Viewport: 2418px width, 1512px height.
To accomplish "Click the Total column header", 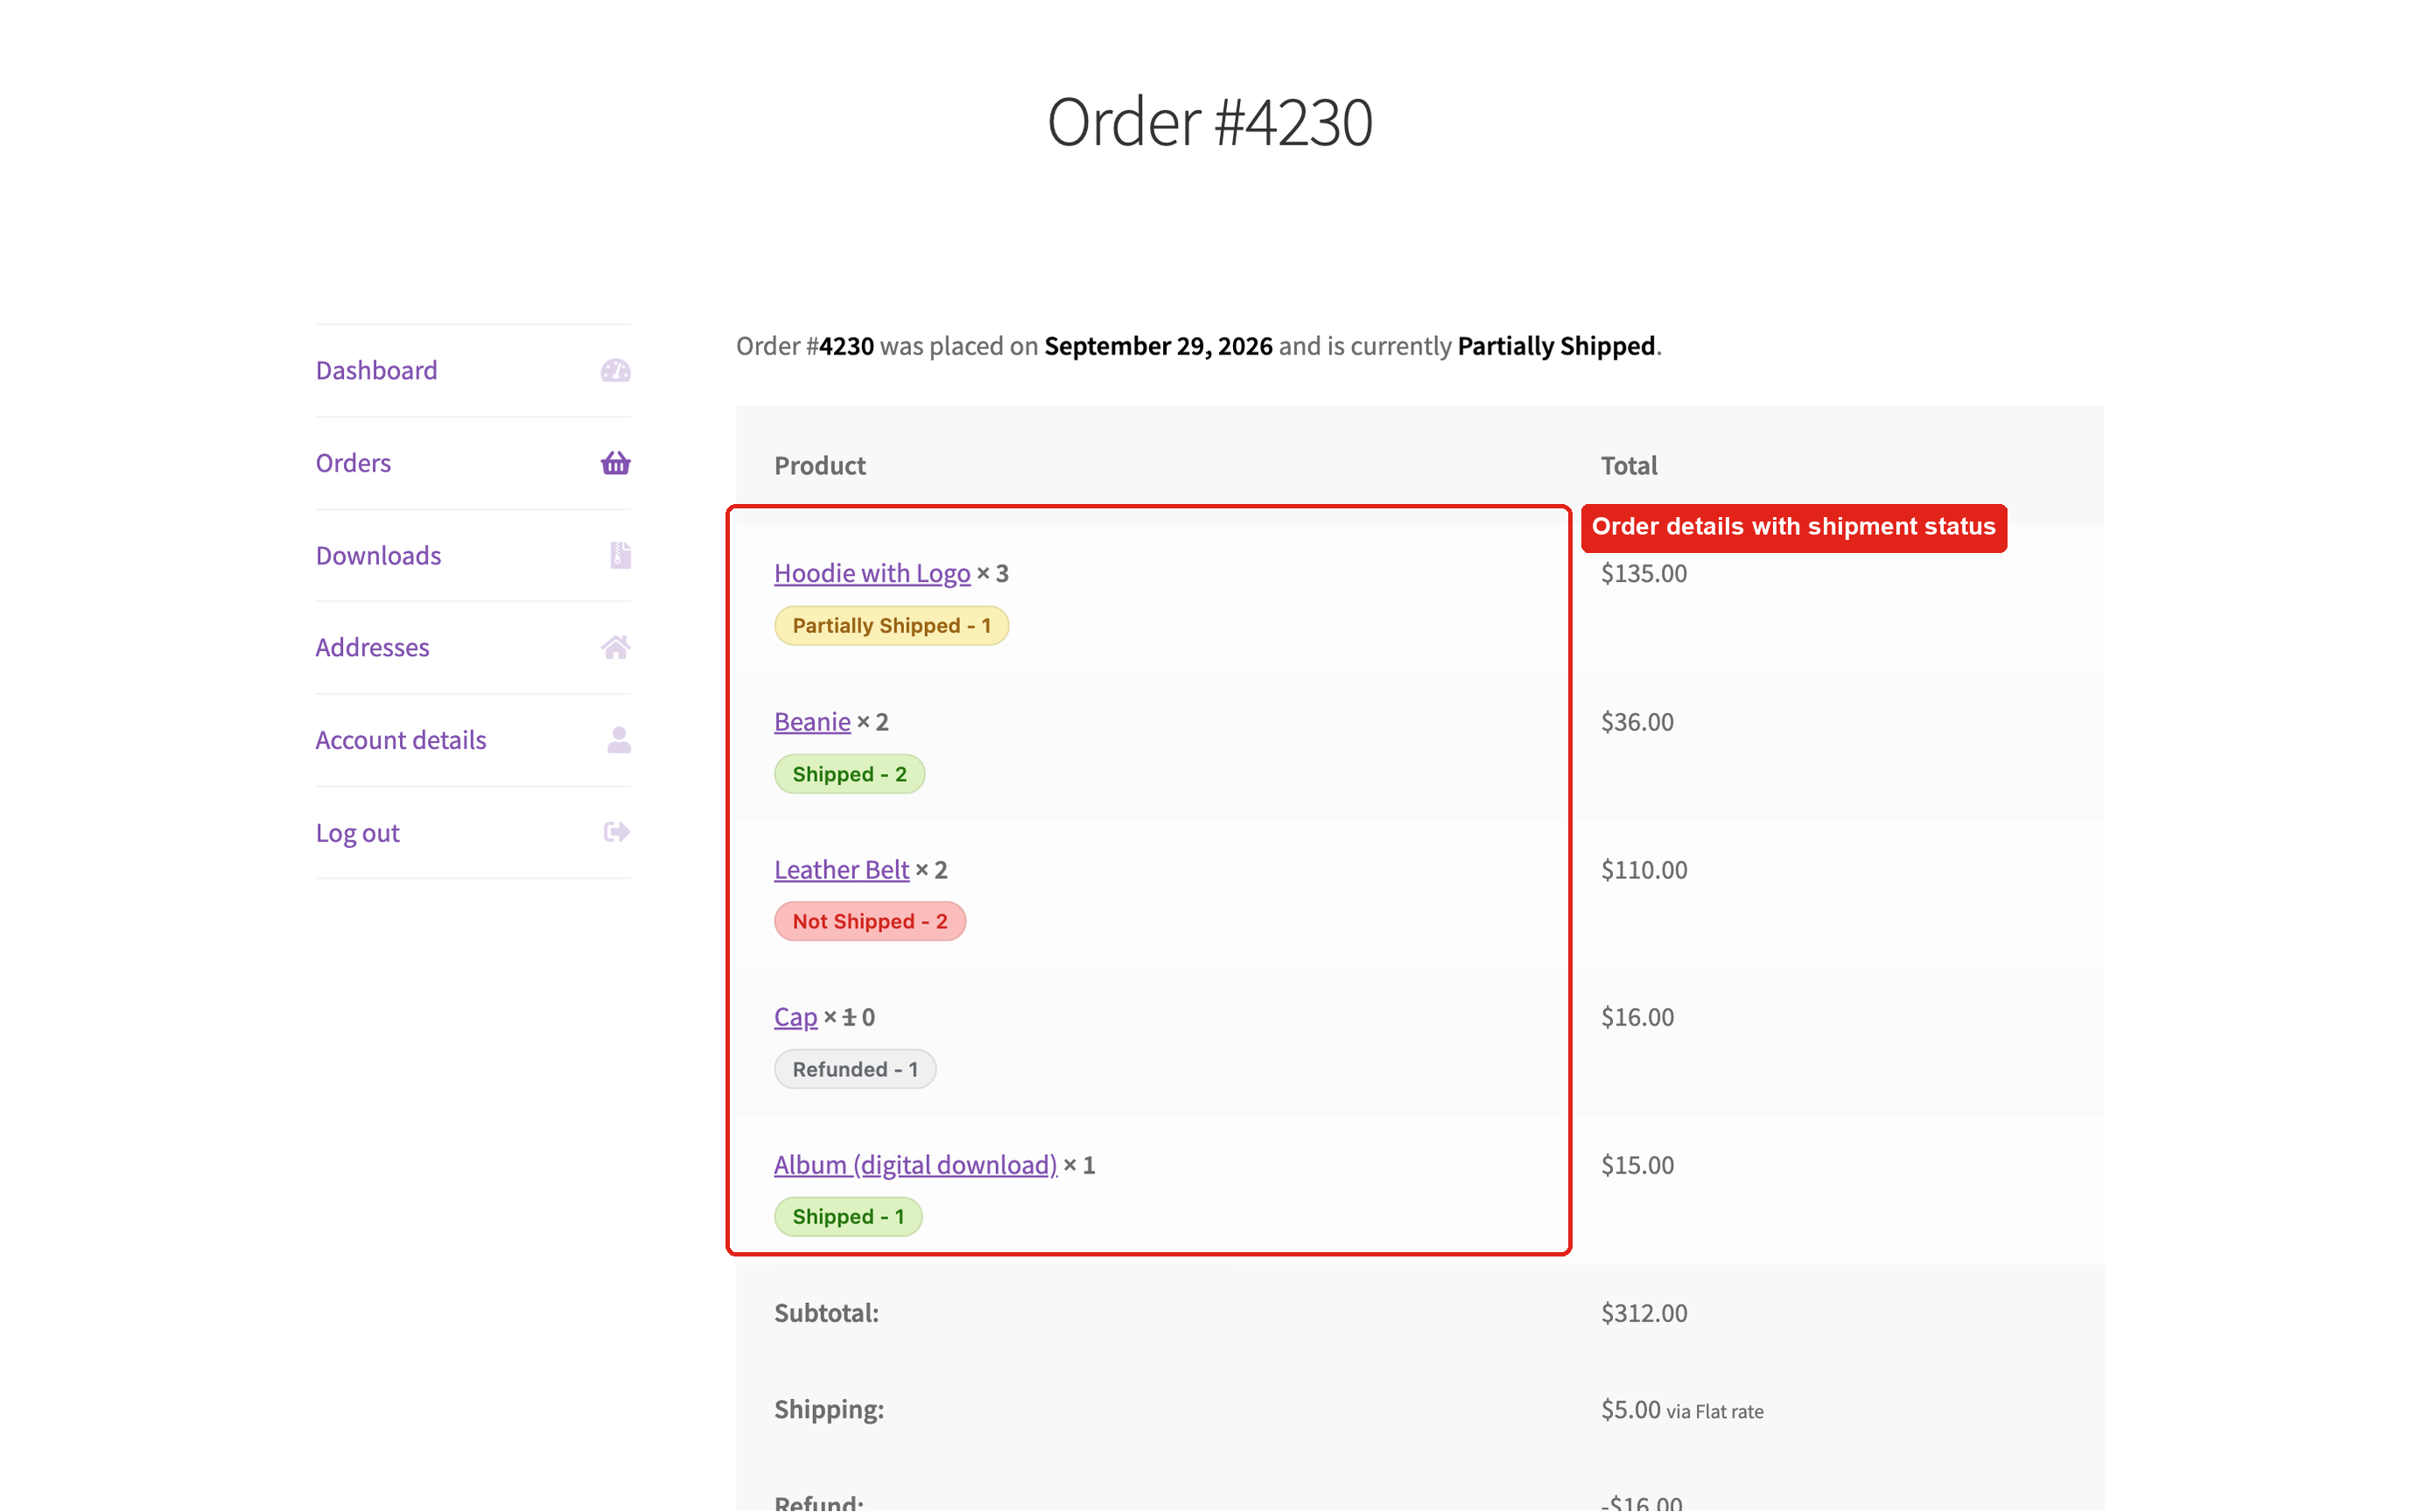I will [1628, 465].
